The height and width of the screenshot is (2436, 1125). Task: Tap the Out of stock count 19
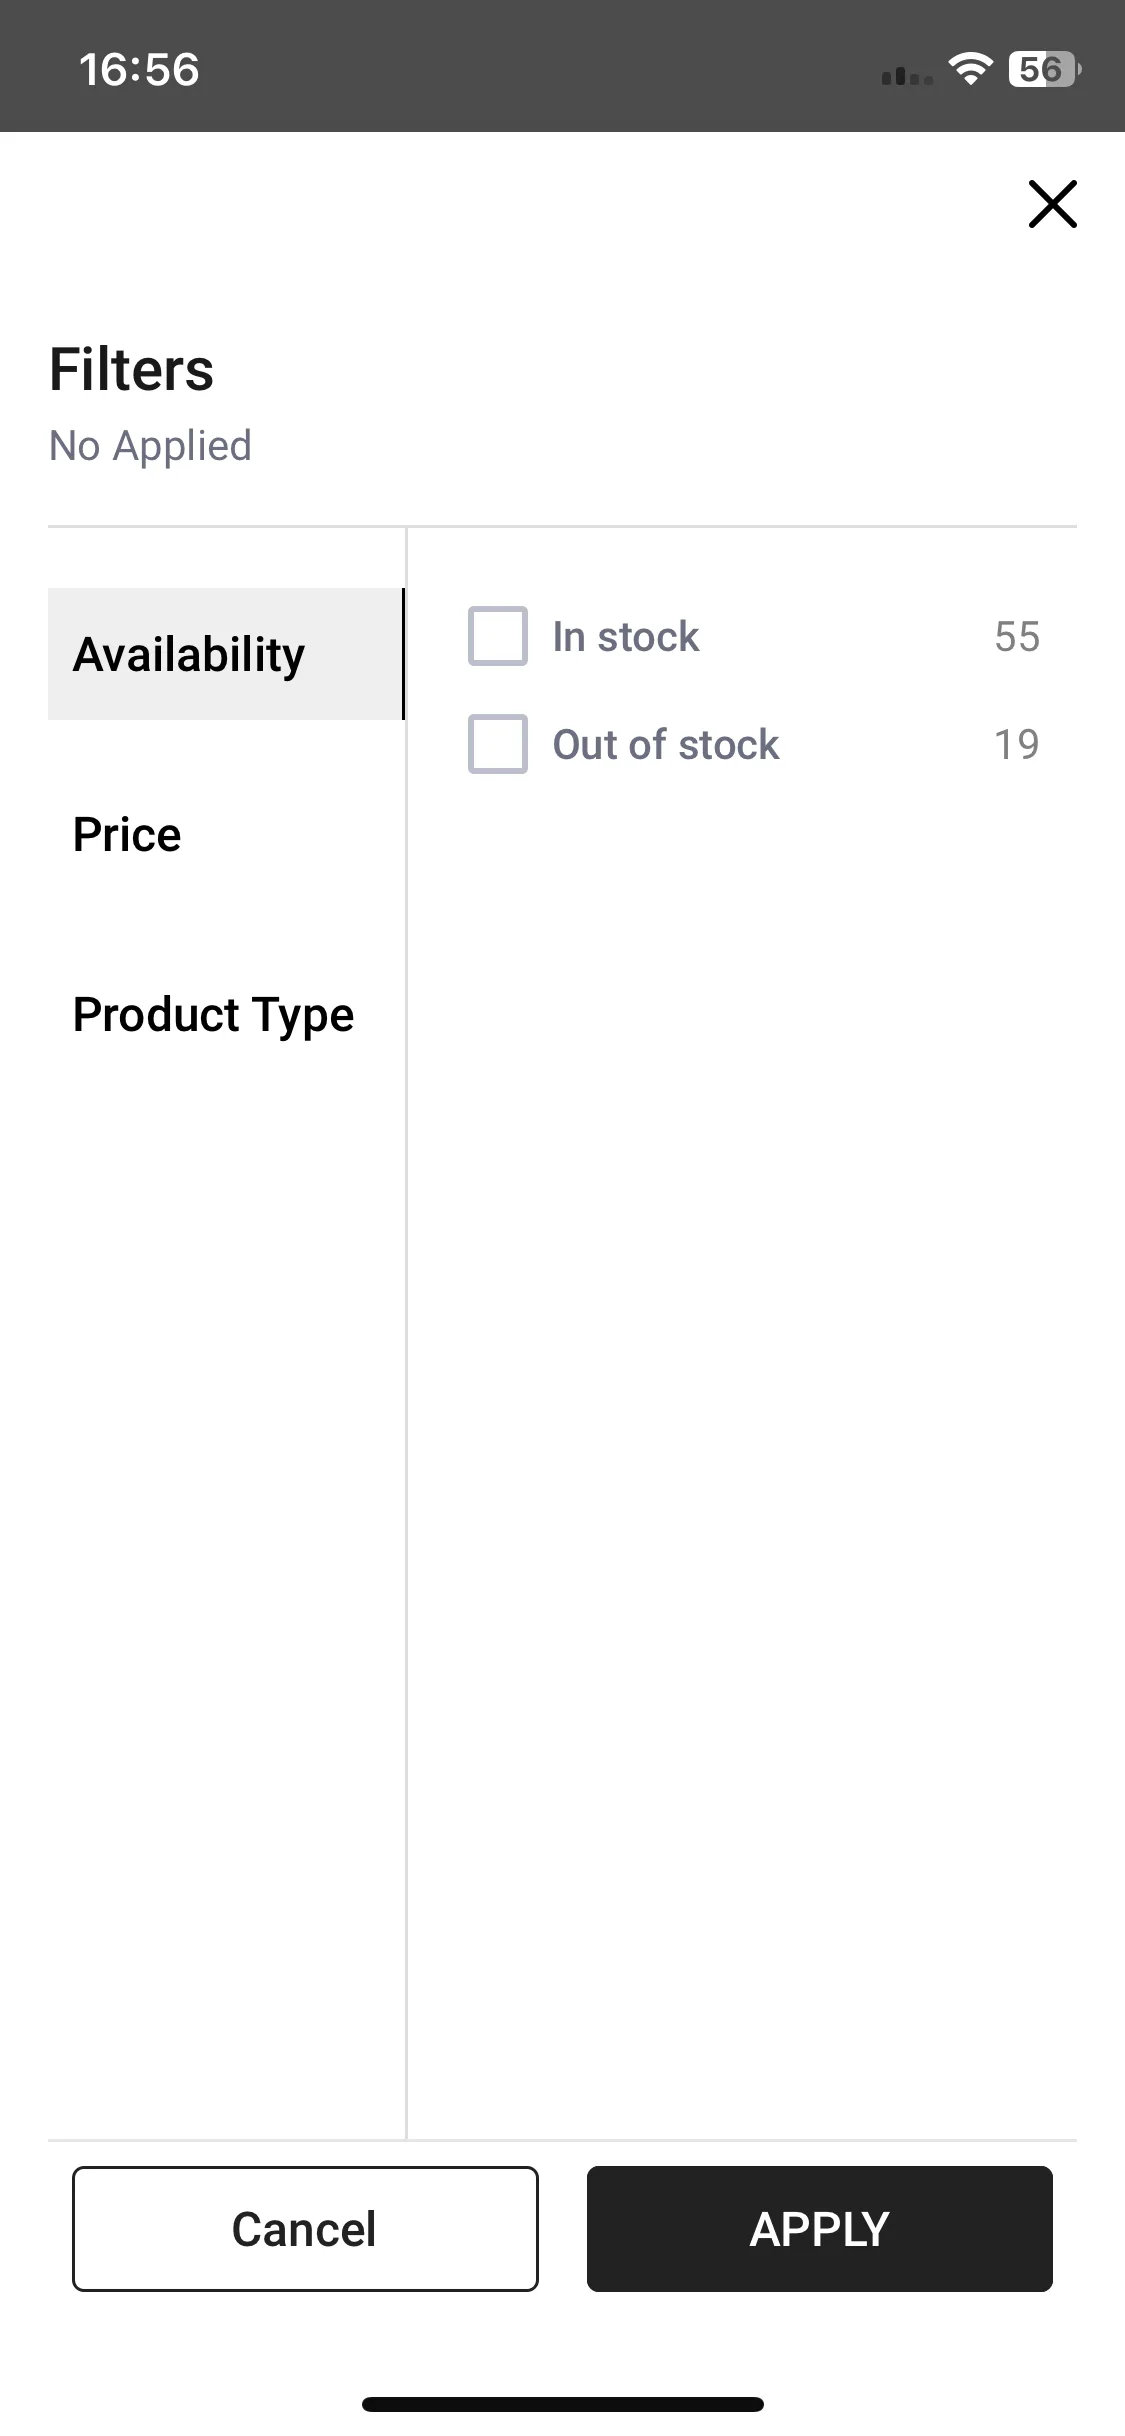(1017, 745)
